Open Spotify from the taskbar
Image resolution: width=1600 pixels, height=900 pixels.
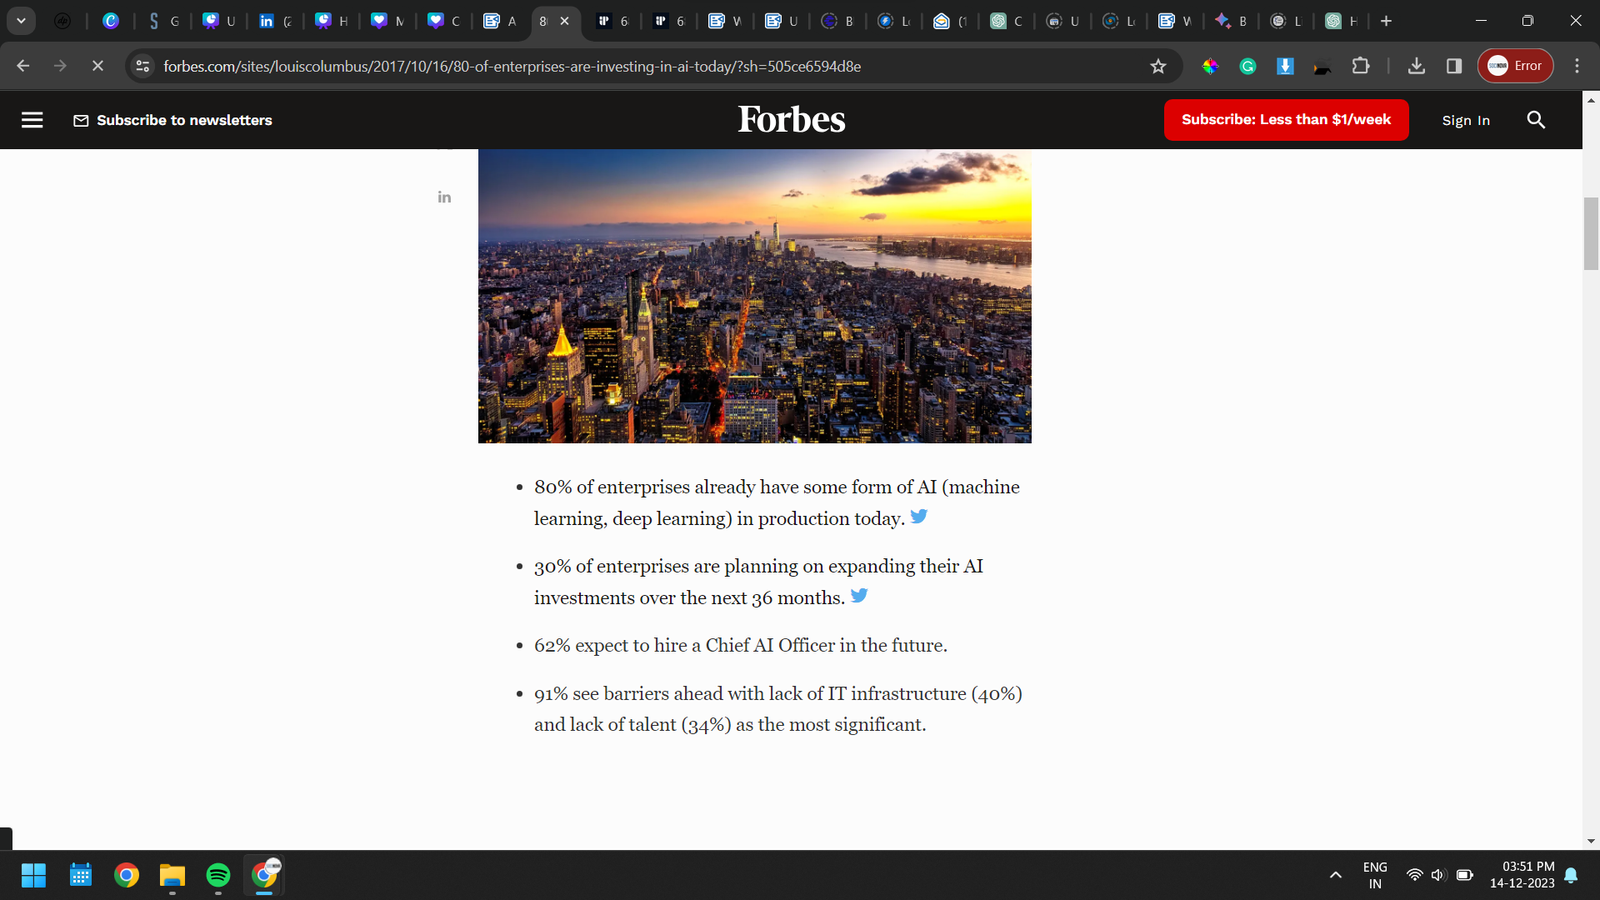tap(218, 876)
